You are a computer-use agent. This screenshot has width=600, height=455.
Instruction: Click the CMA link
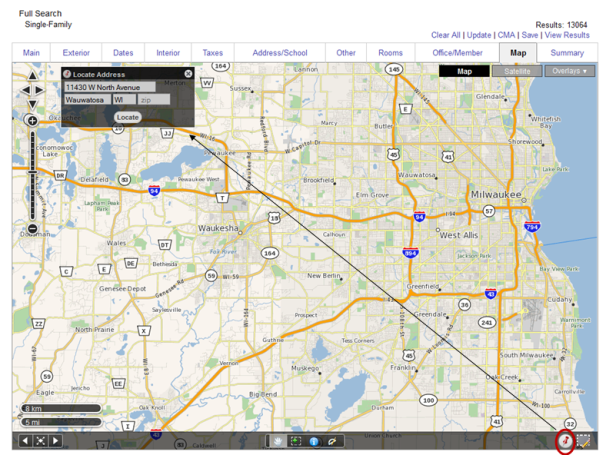(x=506, y=35)
